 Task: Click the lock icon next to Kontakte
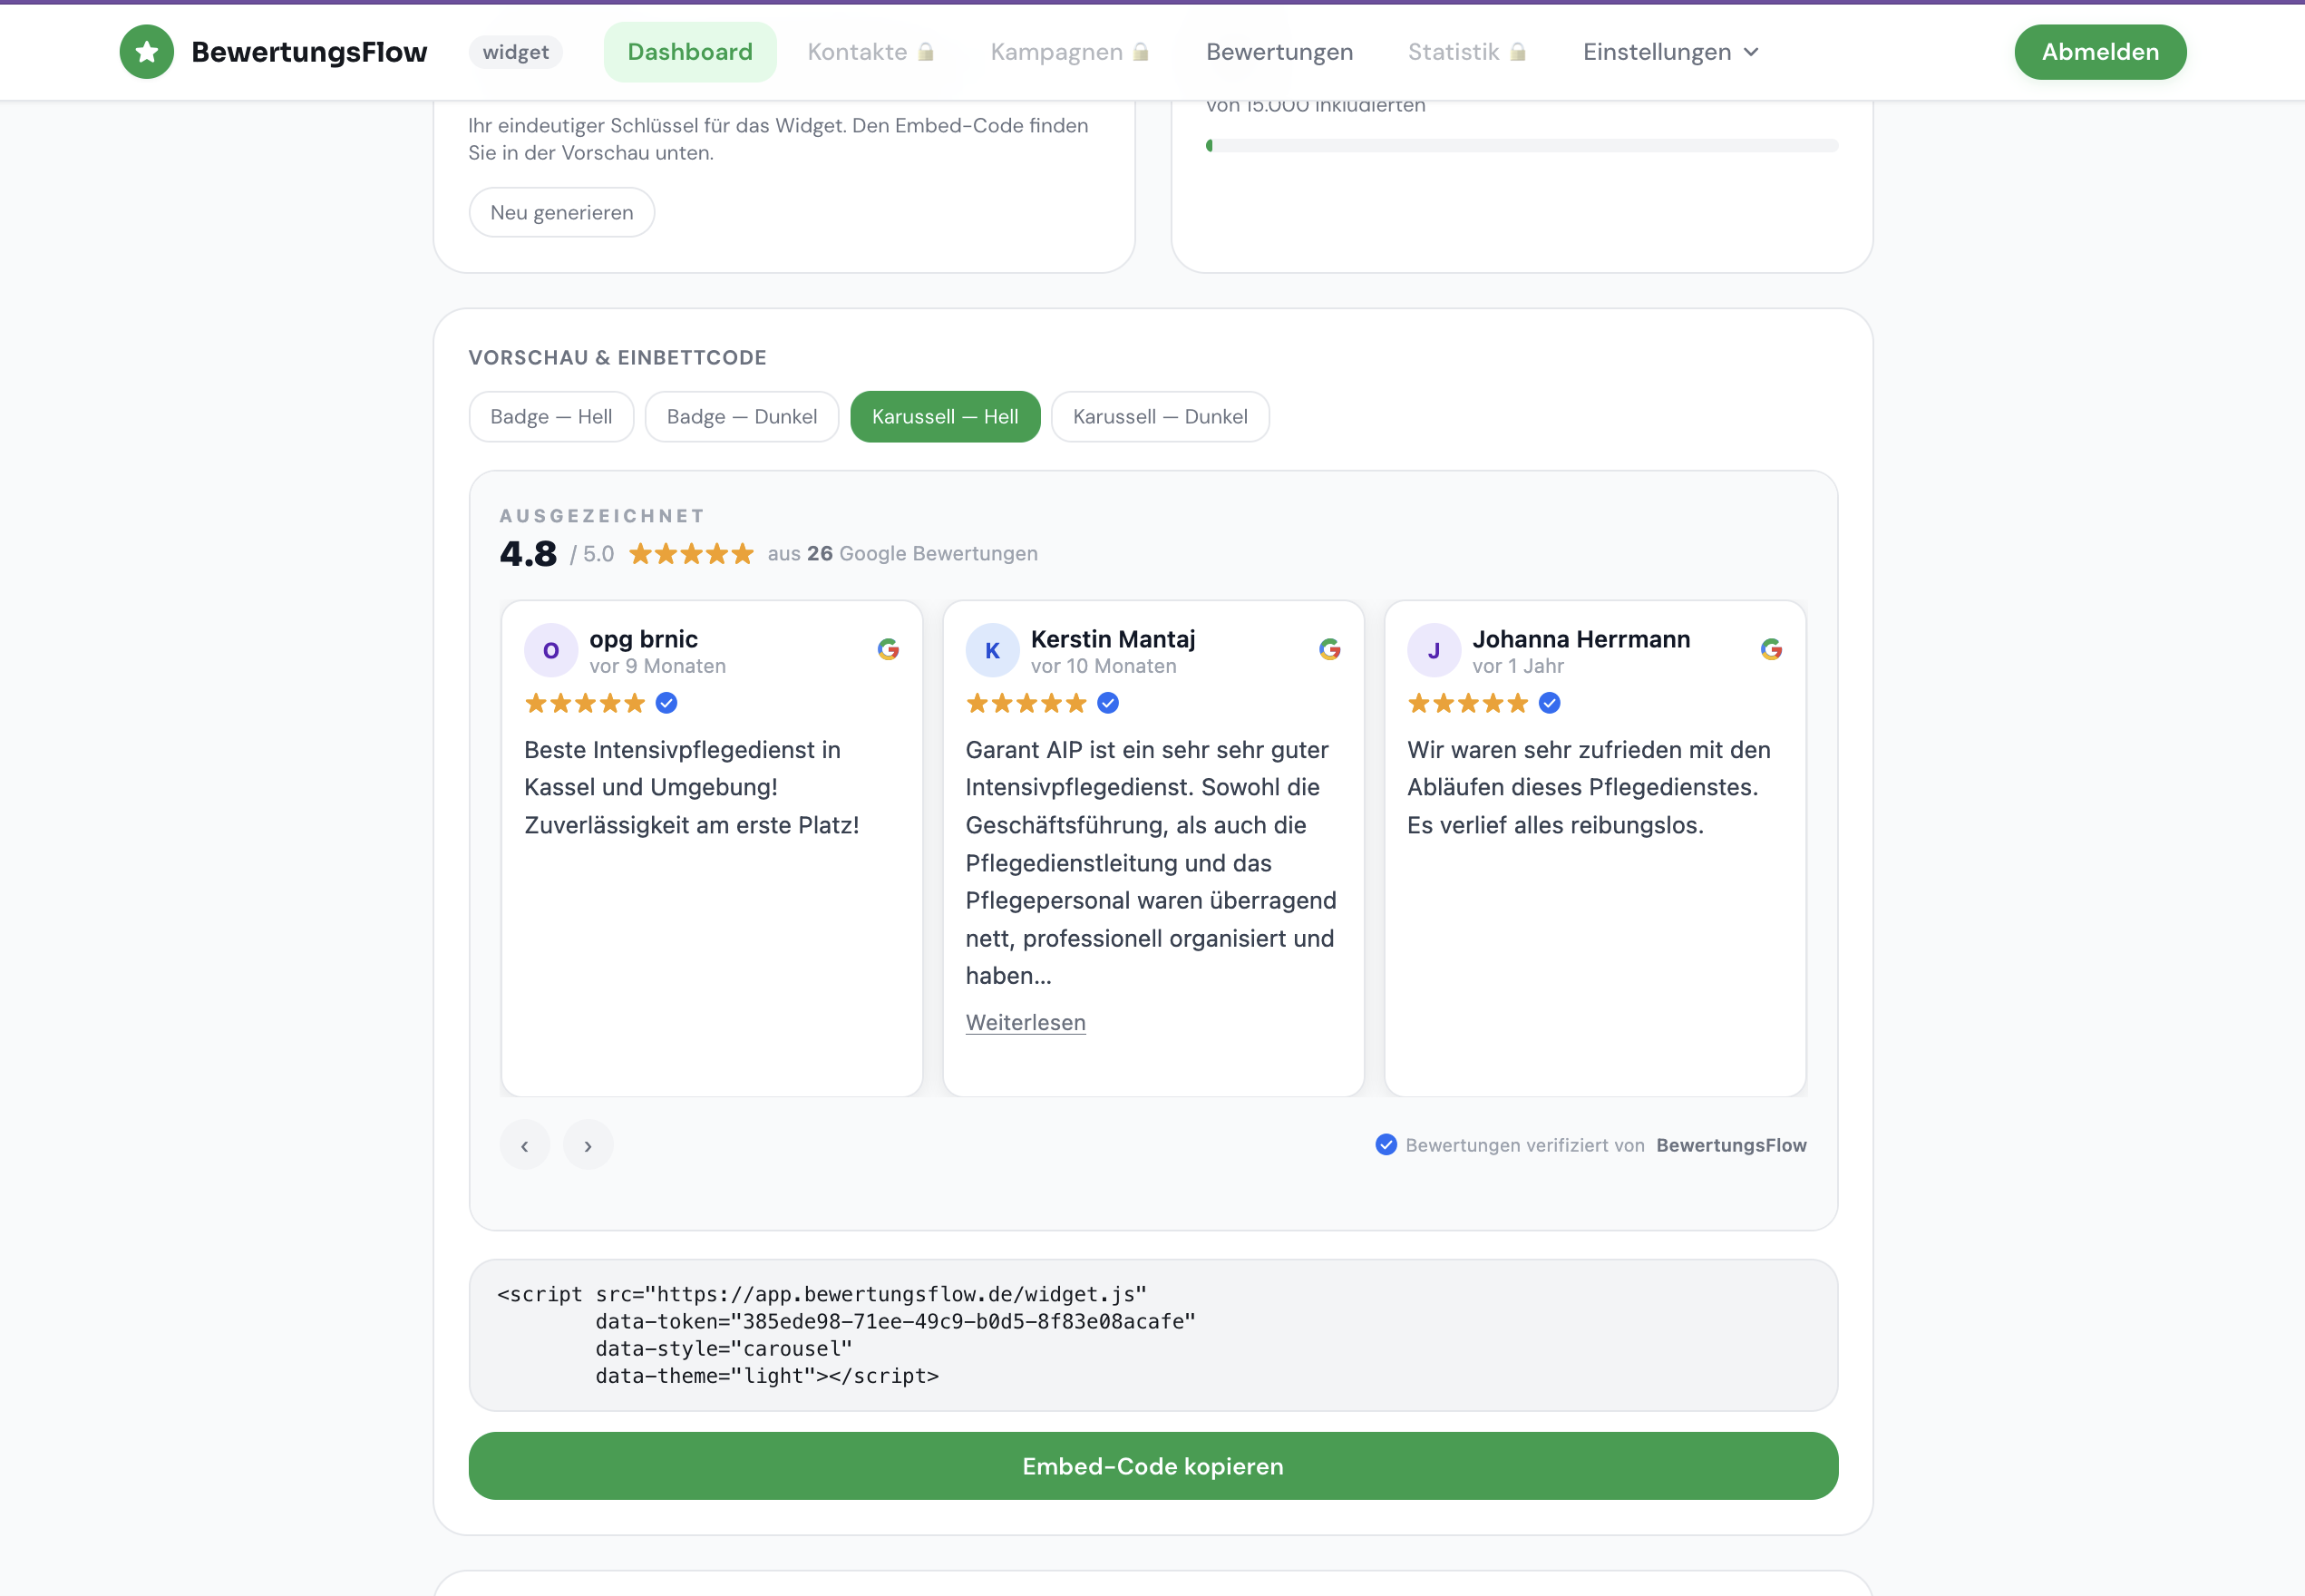[x=926, y=52]
